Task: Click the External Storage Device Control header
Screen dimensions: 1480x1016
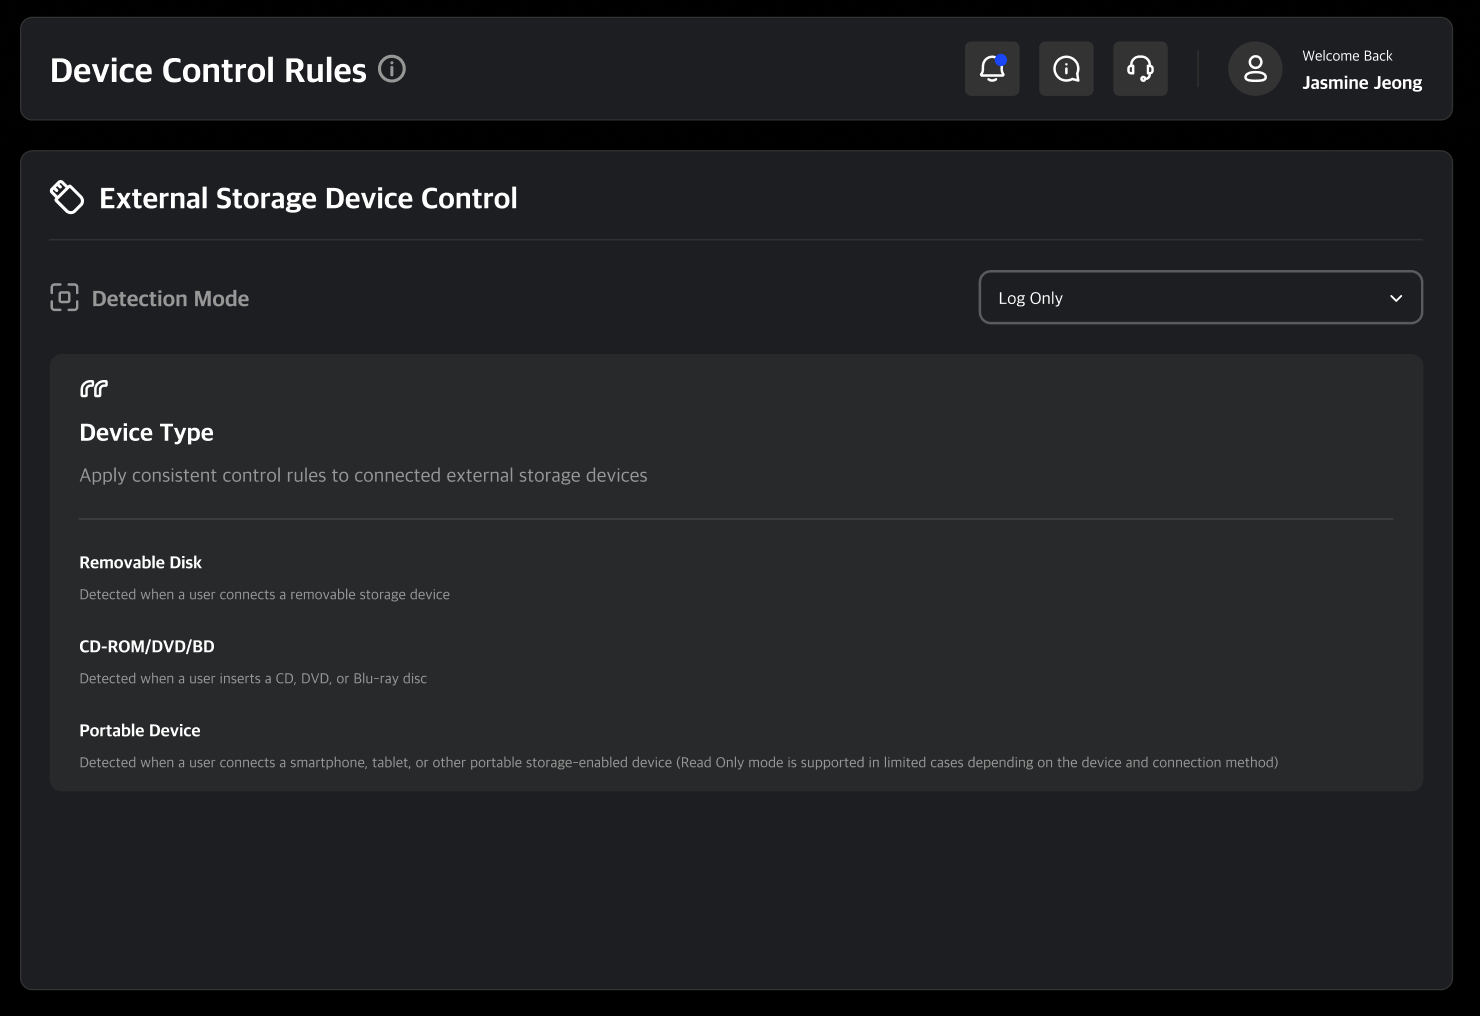Action: (x=307, y=197)
